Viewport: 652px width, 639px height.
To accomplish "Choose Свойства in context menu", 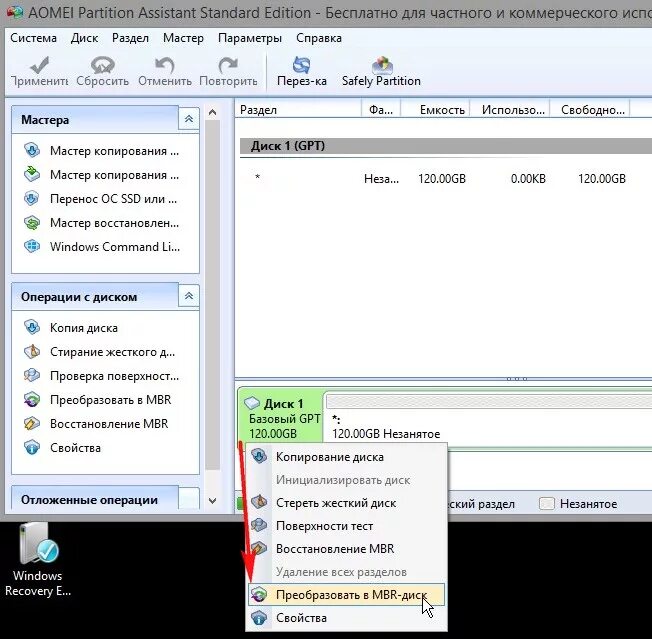I will pos(346,618).
